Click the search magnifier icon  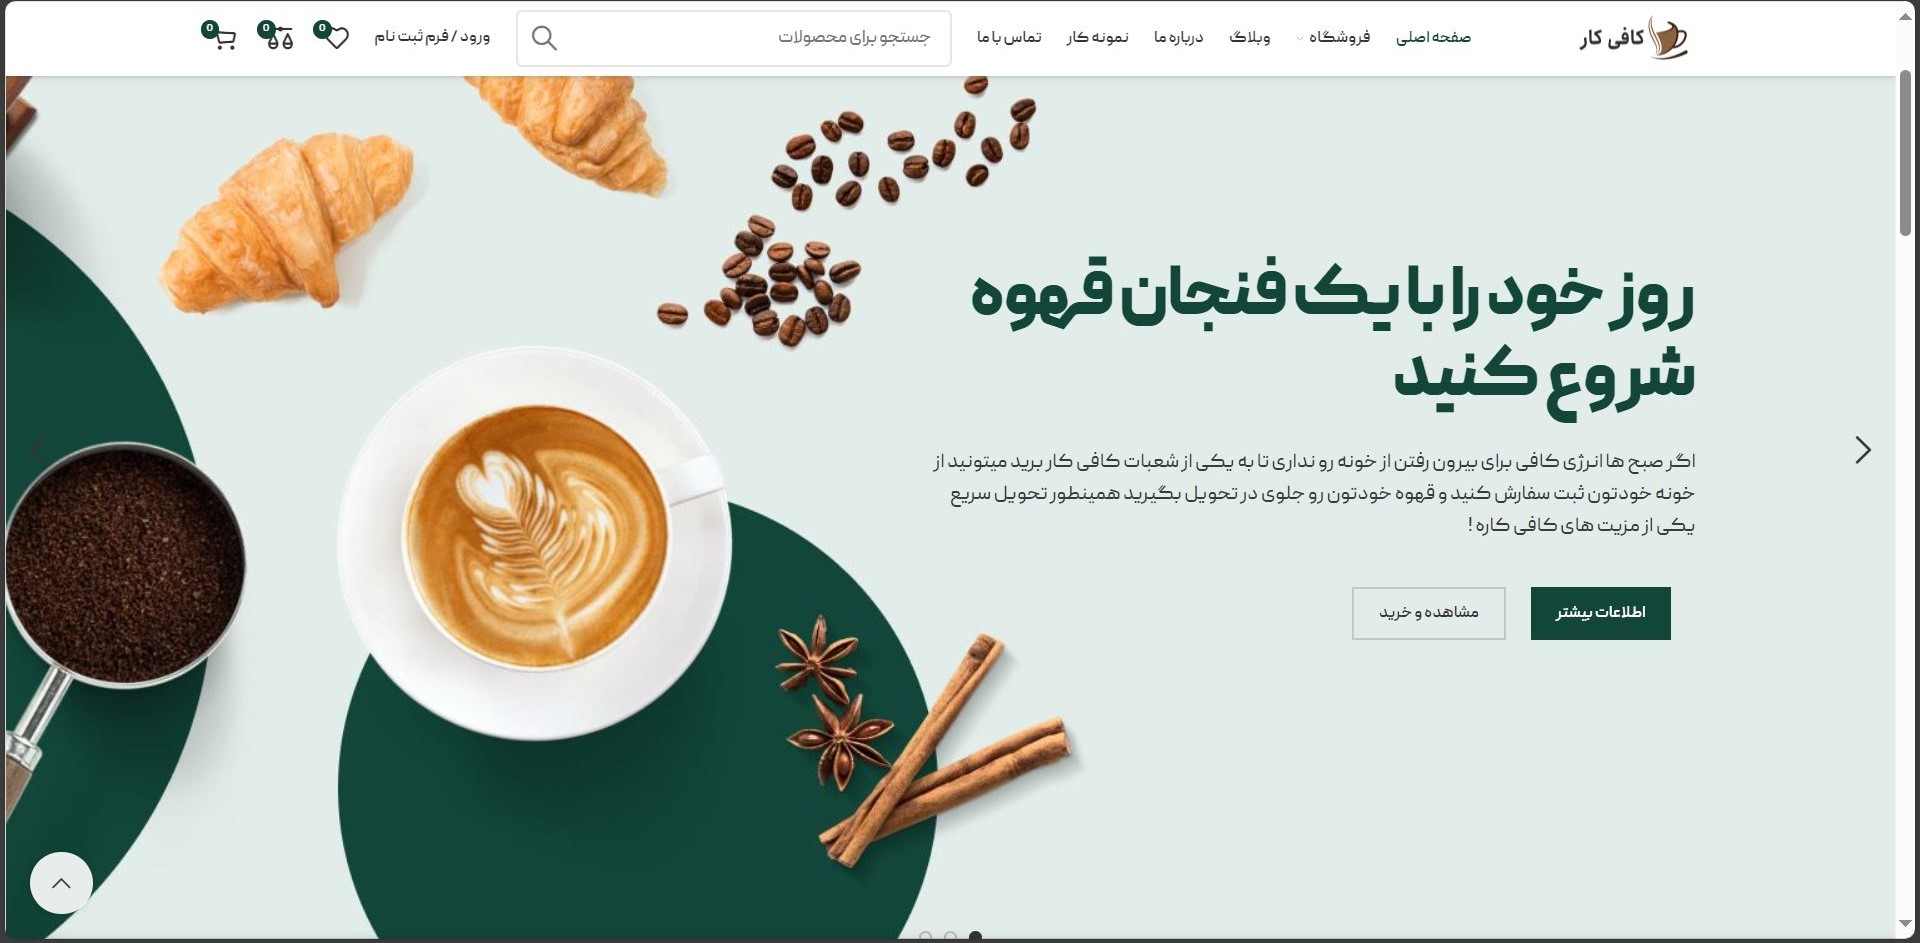pyautogui.click(x=544, y=38)
